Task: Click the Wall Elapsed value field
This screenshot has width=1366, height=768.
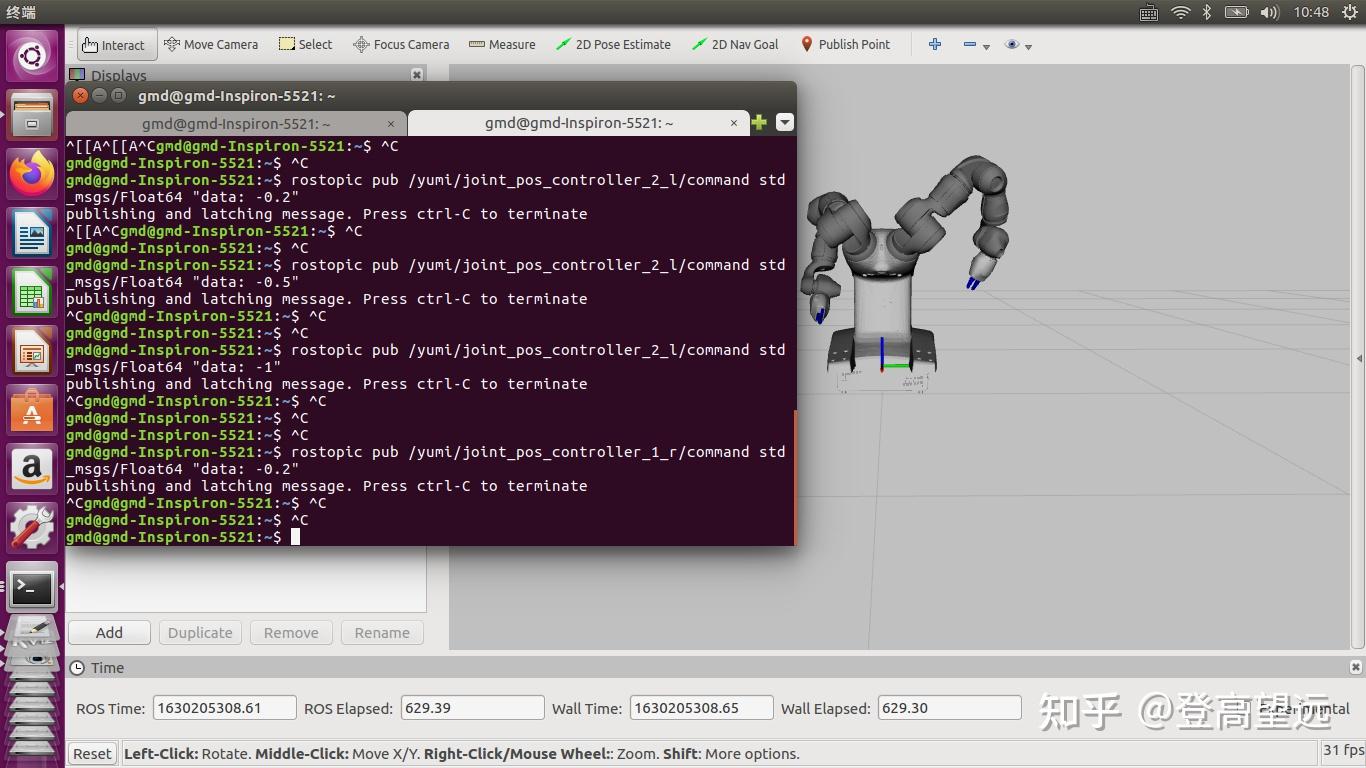Action: pyautogui.click(x=949, y=708)
